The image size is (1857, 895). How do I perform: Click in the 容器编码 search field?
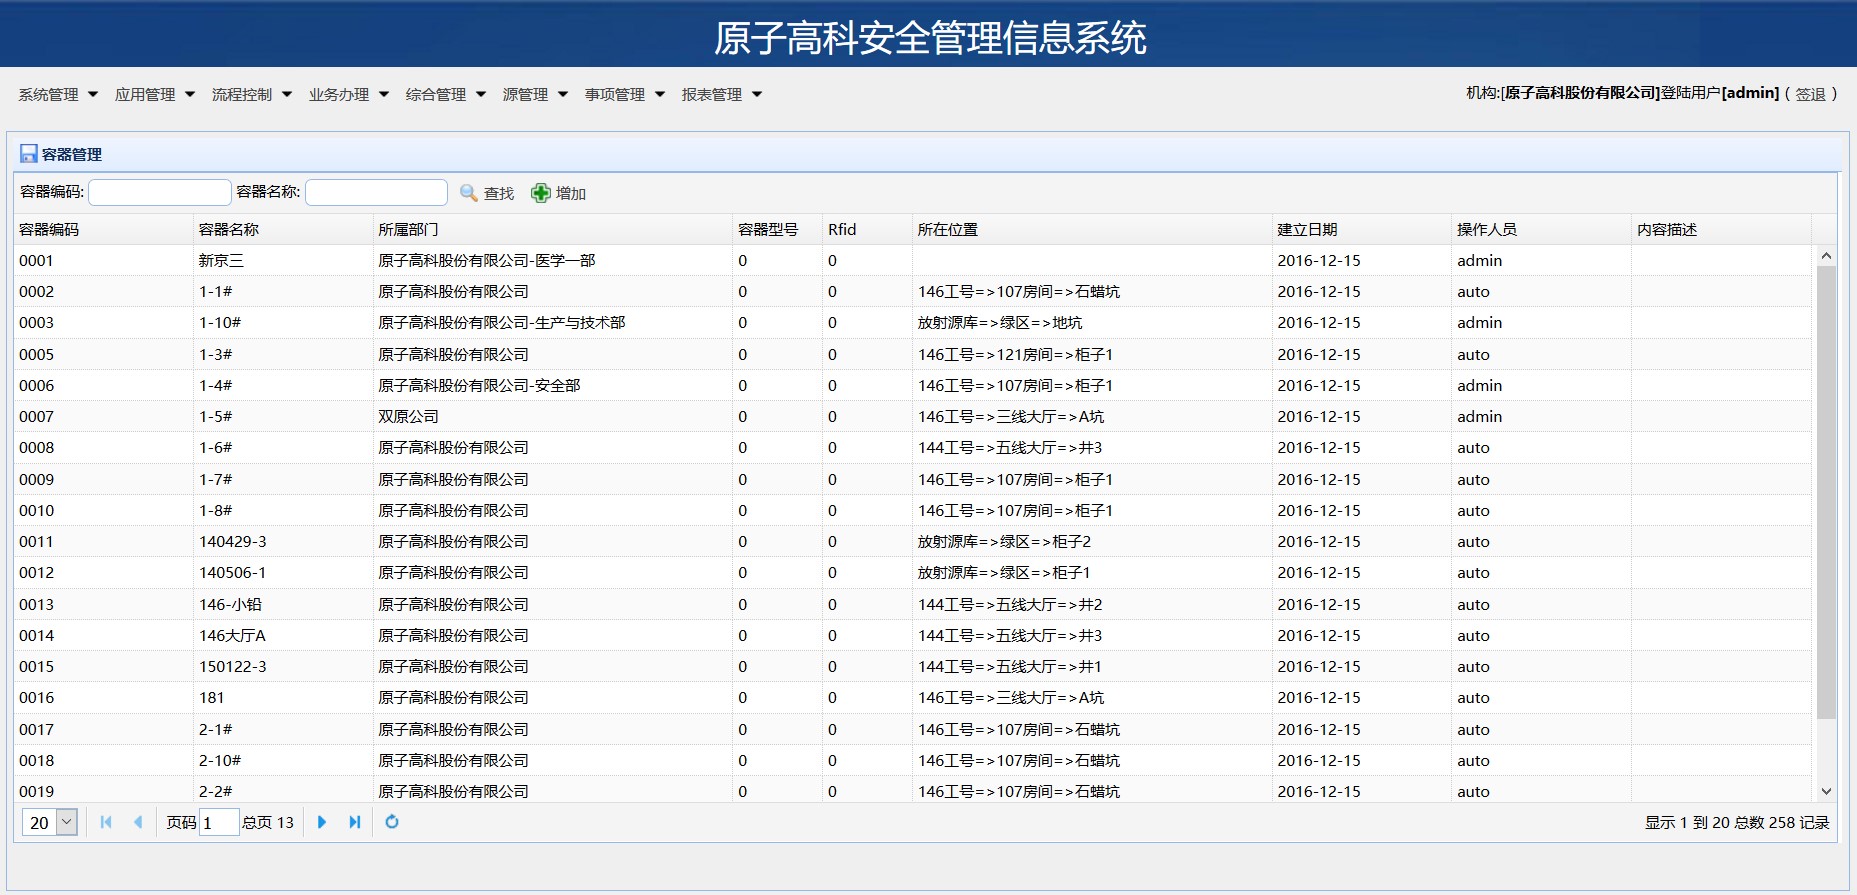[x=160, y=192]
